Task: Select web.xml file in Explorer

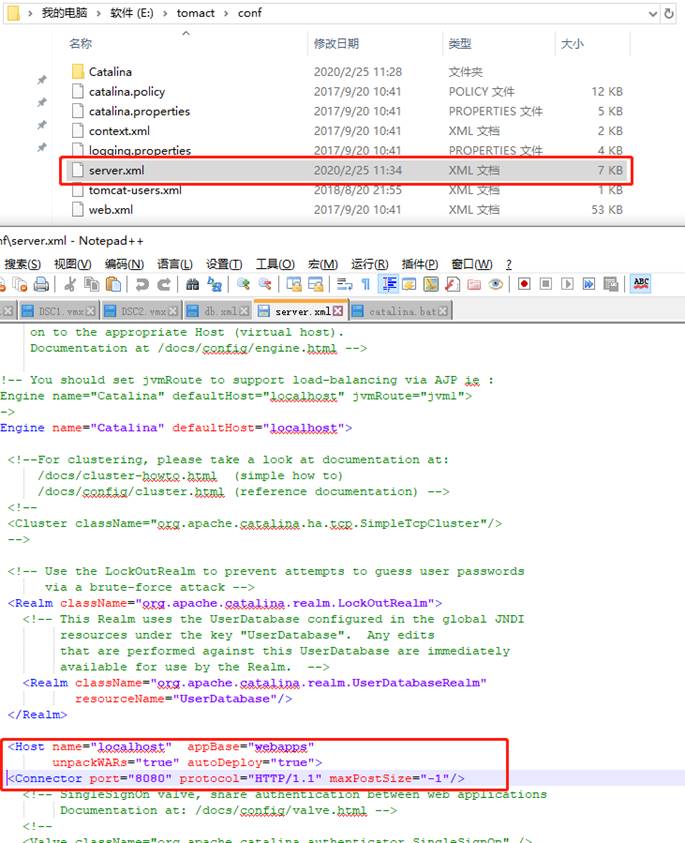Action: [111, 210]
